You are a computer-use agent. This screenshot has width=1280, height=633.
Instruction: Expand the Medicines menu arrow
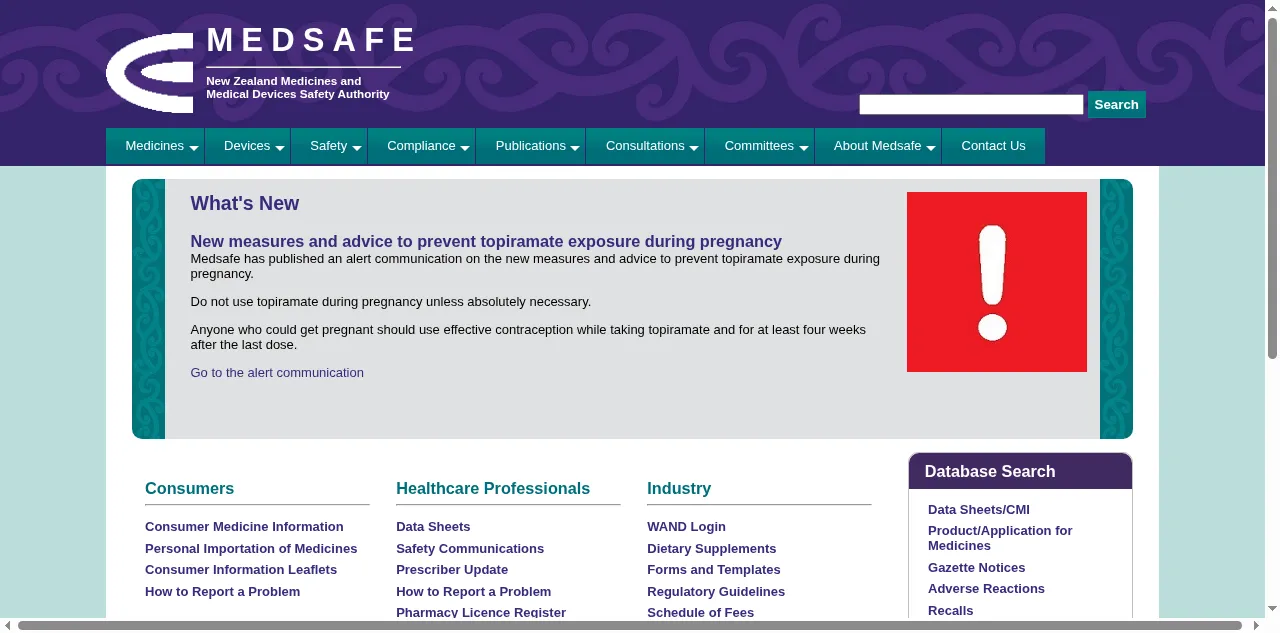(194, 148)
